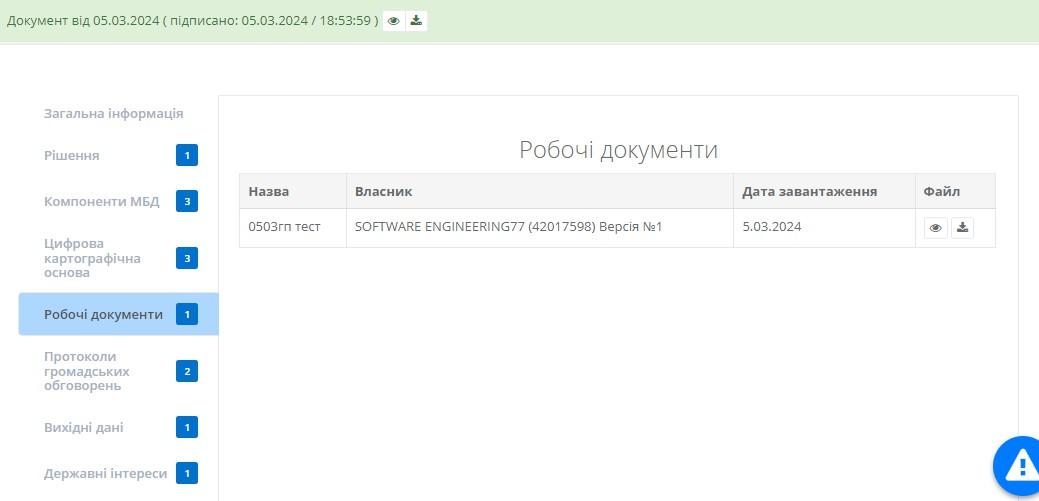Click the Рішення count badge
Screen dimensions: 1039x501
pyautogui.click(x=187, y=156)
